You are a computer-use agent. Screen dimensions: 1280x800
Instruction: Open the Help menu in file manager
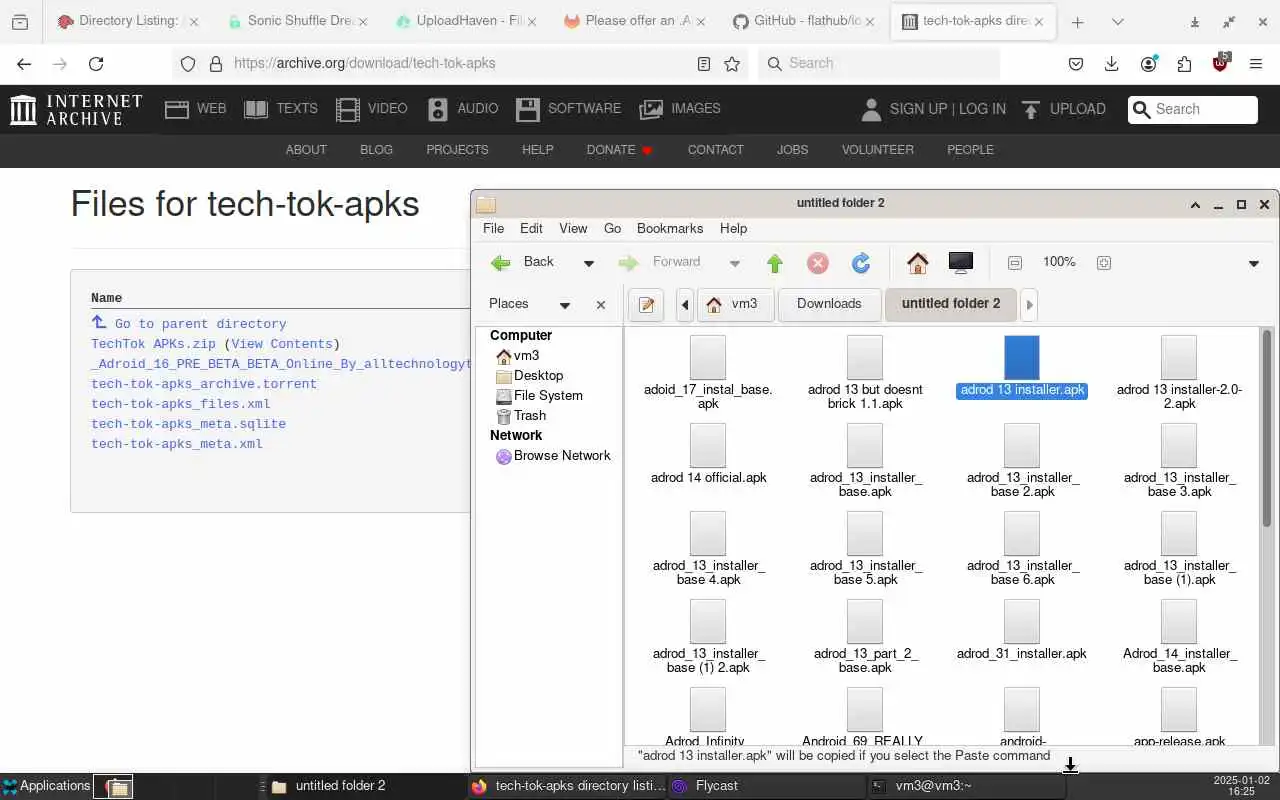pos(733,228)
